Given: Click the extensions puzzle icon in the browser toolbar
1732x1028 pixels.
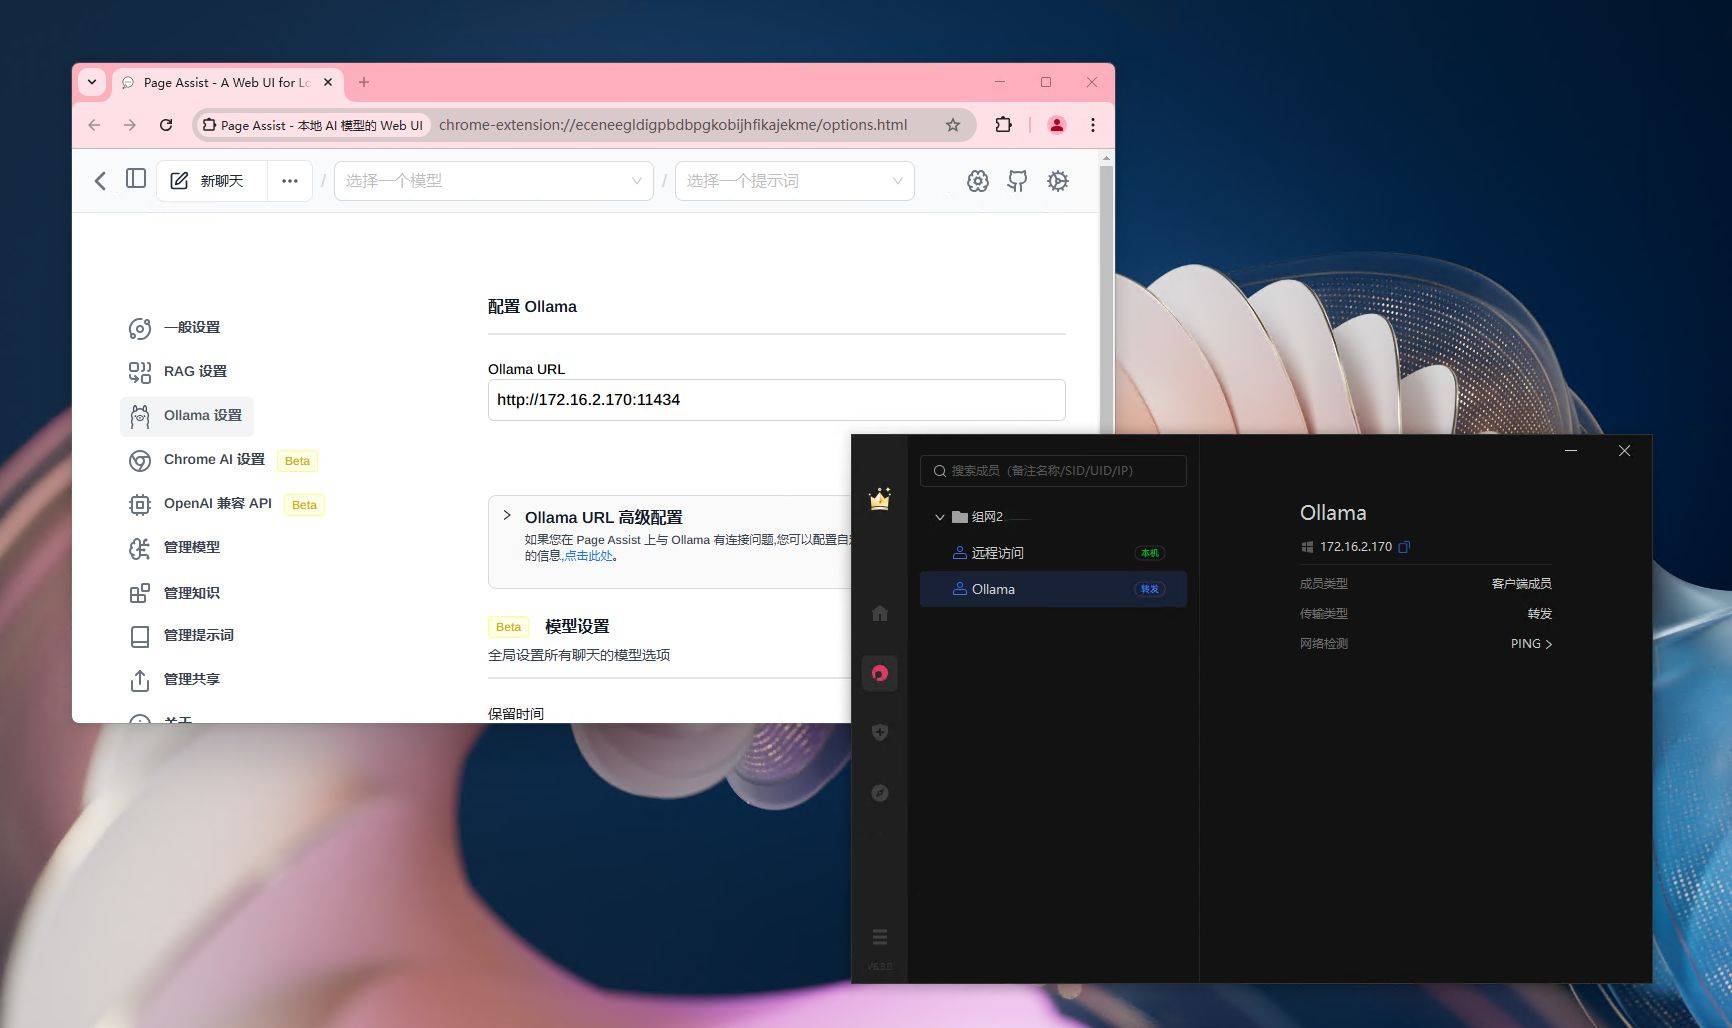Looking at the screenshot, I should [1003, 125].
